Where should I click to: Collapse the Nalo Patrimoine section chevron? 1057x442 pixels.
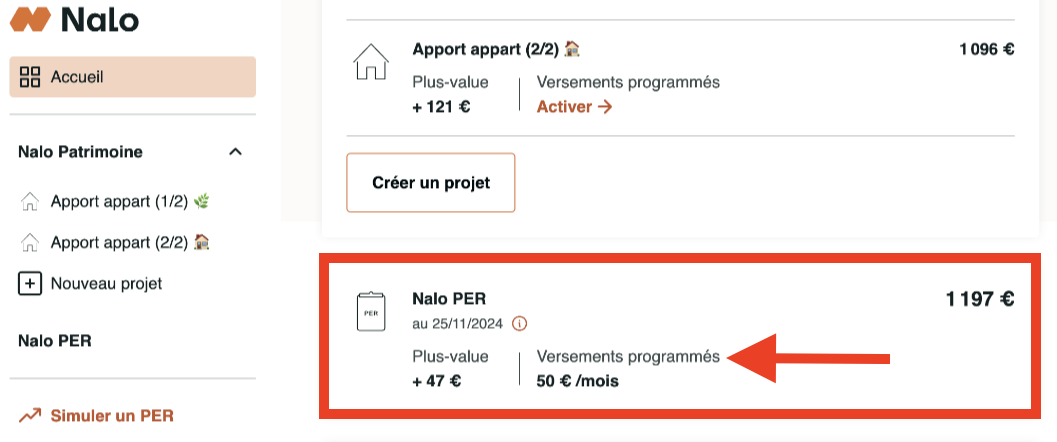coord(235,152)
